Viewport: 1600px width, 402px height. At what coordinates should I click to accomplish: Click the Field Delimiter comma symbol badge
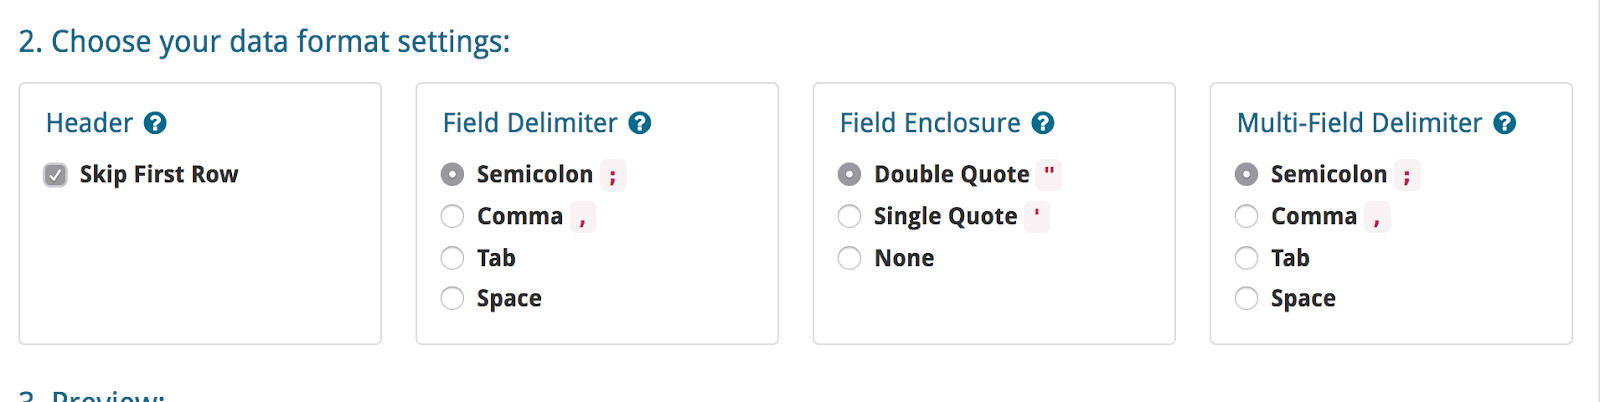click(583, 216)
